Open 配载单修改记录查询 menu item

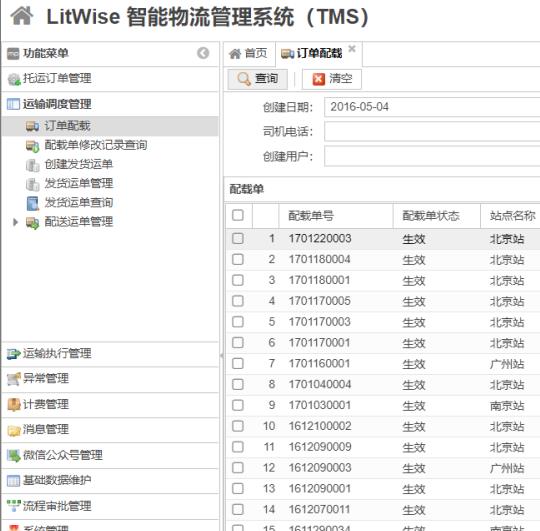110,145
